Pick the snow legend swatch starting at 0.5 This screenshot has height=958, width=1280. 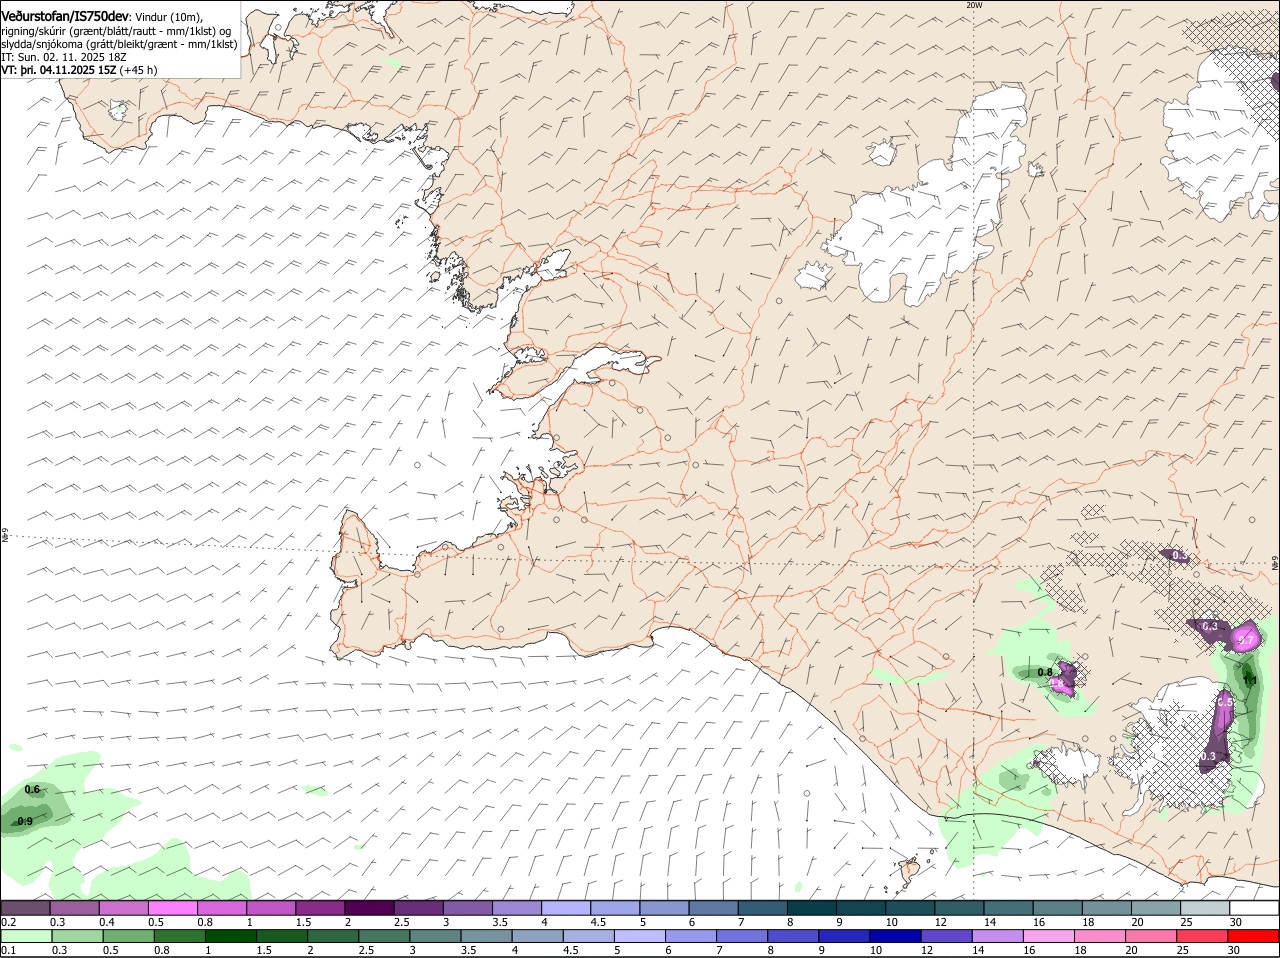pos(172,907)
